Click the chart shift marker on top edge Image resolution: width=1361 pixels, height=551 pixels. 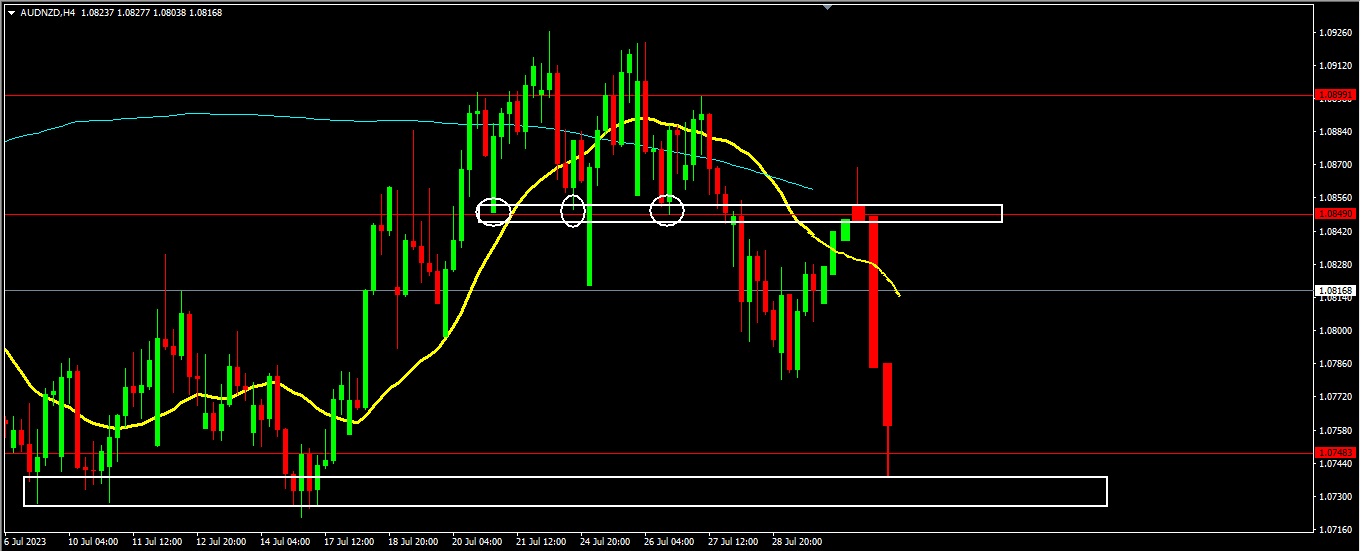[x=827, y=7]
